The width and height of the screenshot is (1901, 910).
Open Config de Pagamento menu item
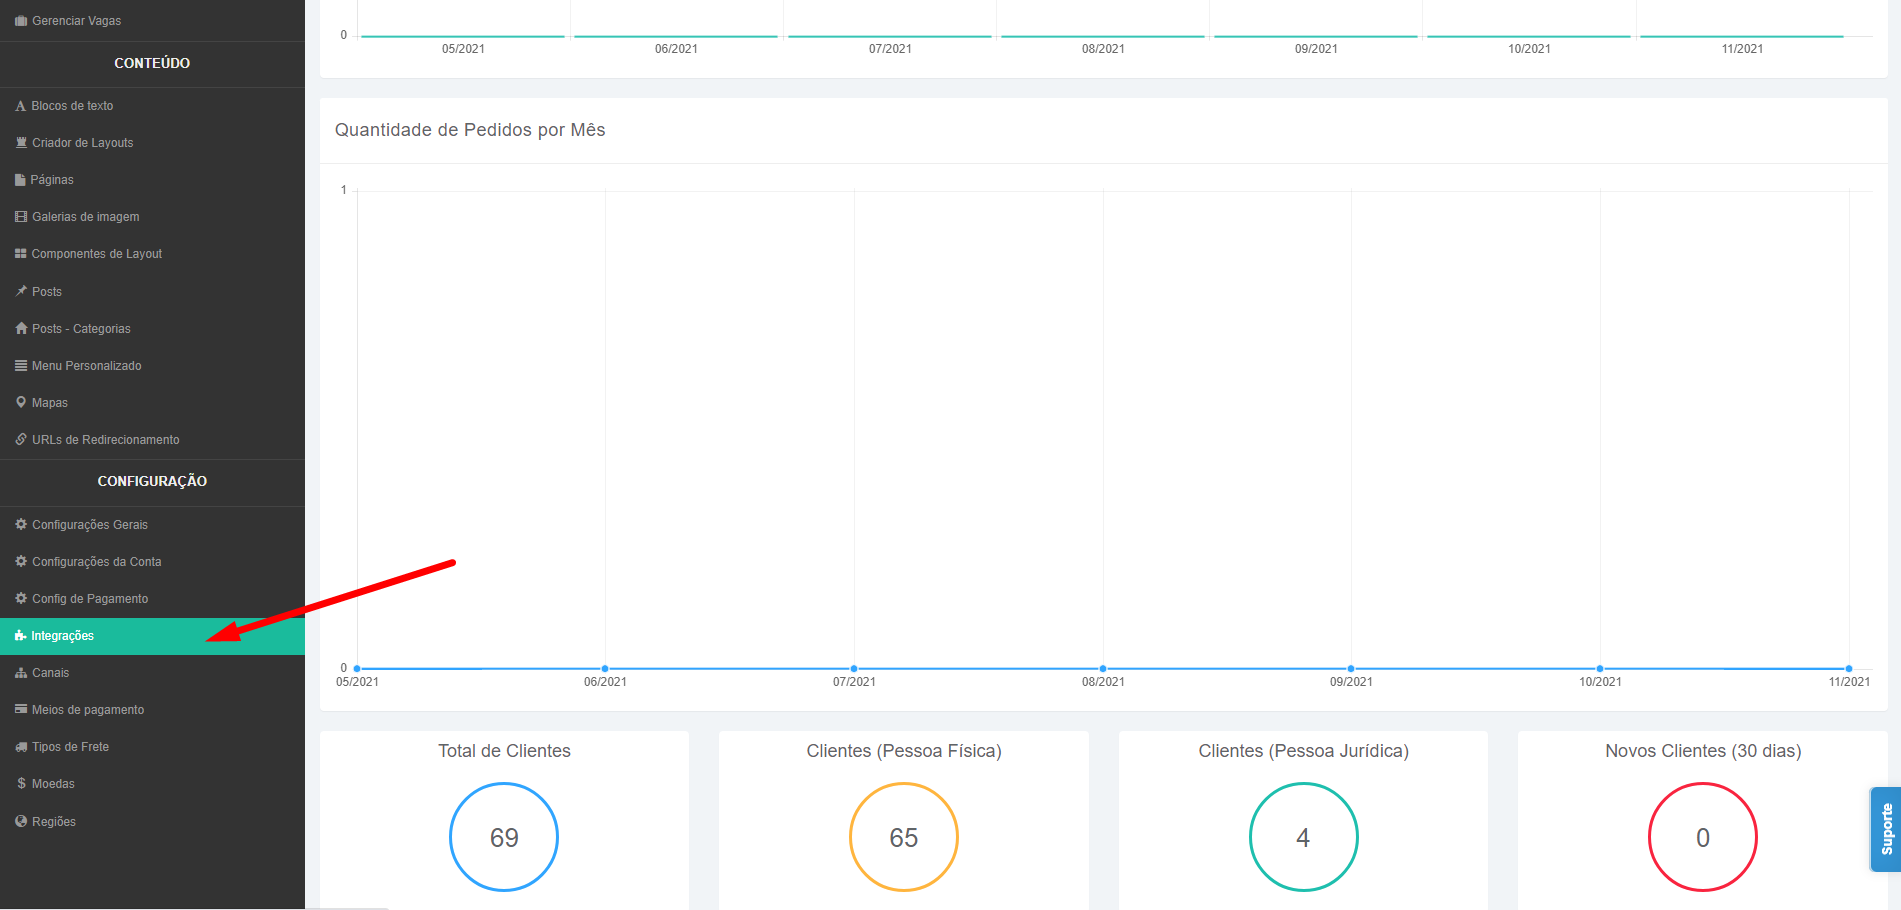(x=152, y=599)
